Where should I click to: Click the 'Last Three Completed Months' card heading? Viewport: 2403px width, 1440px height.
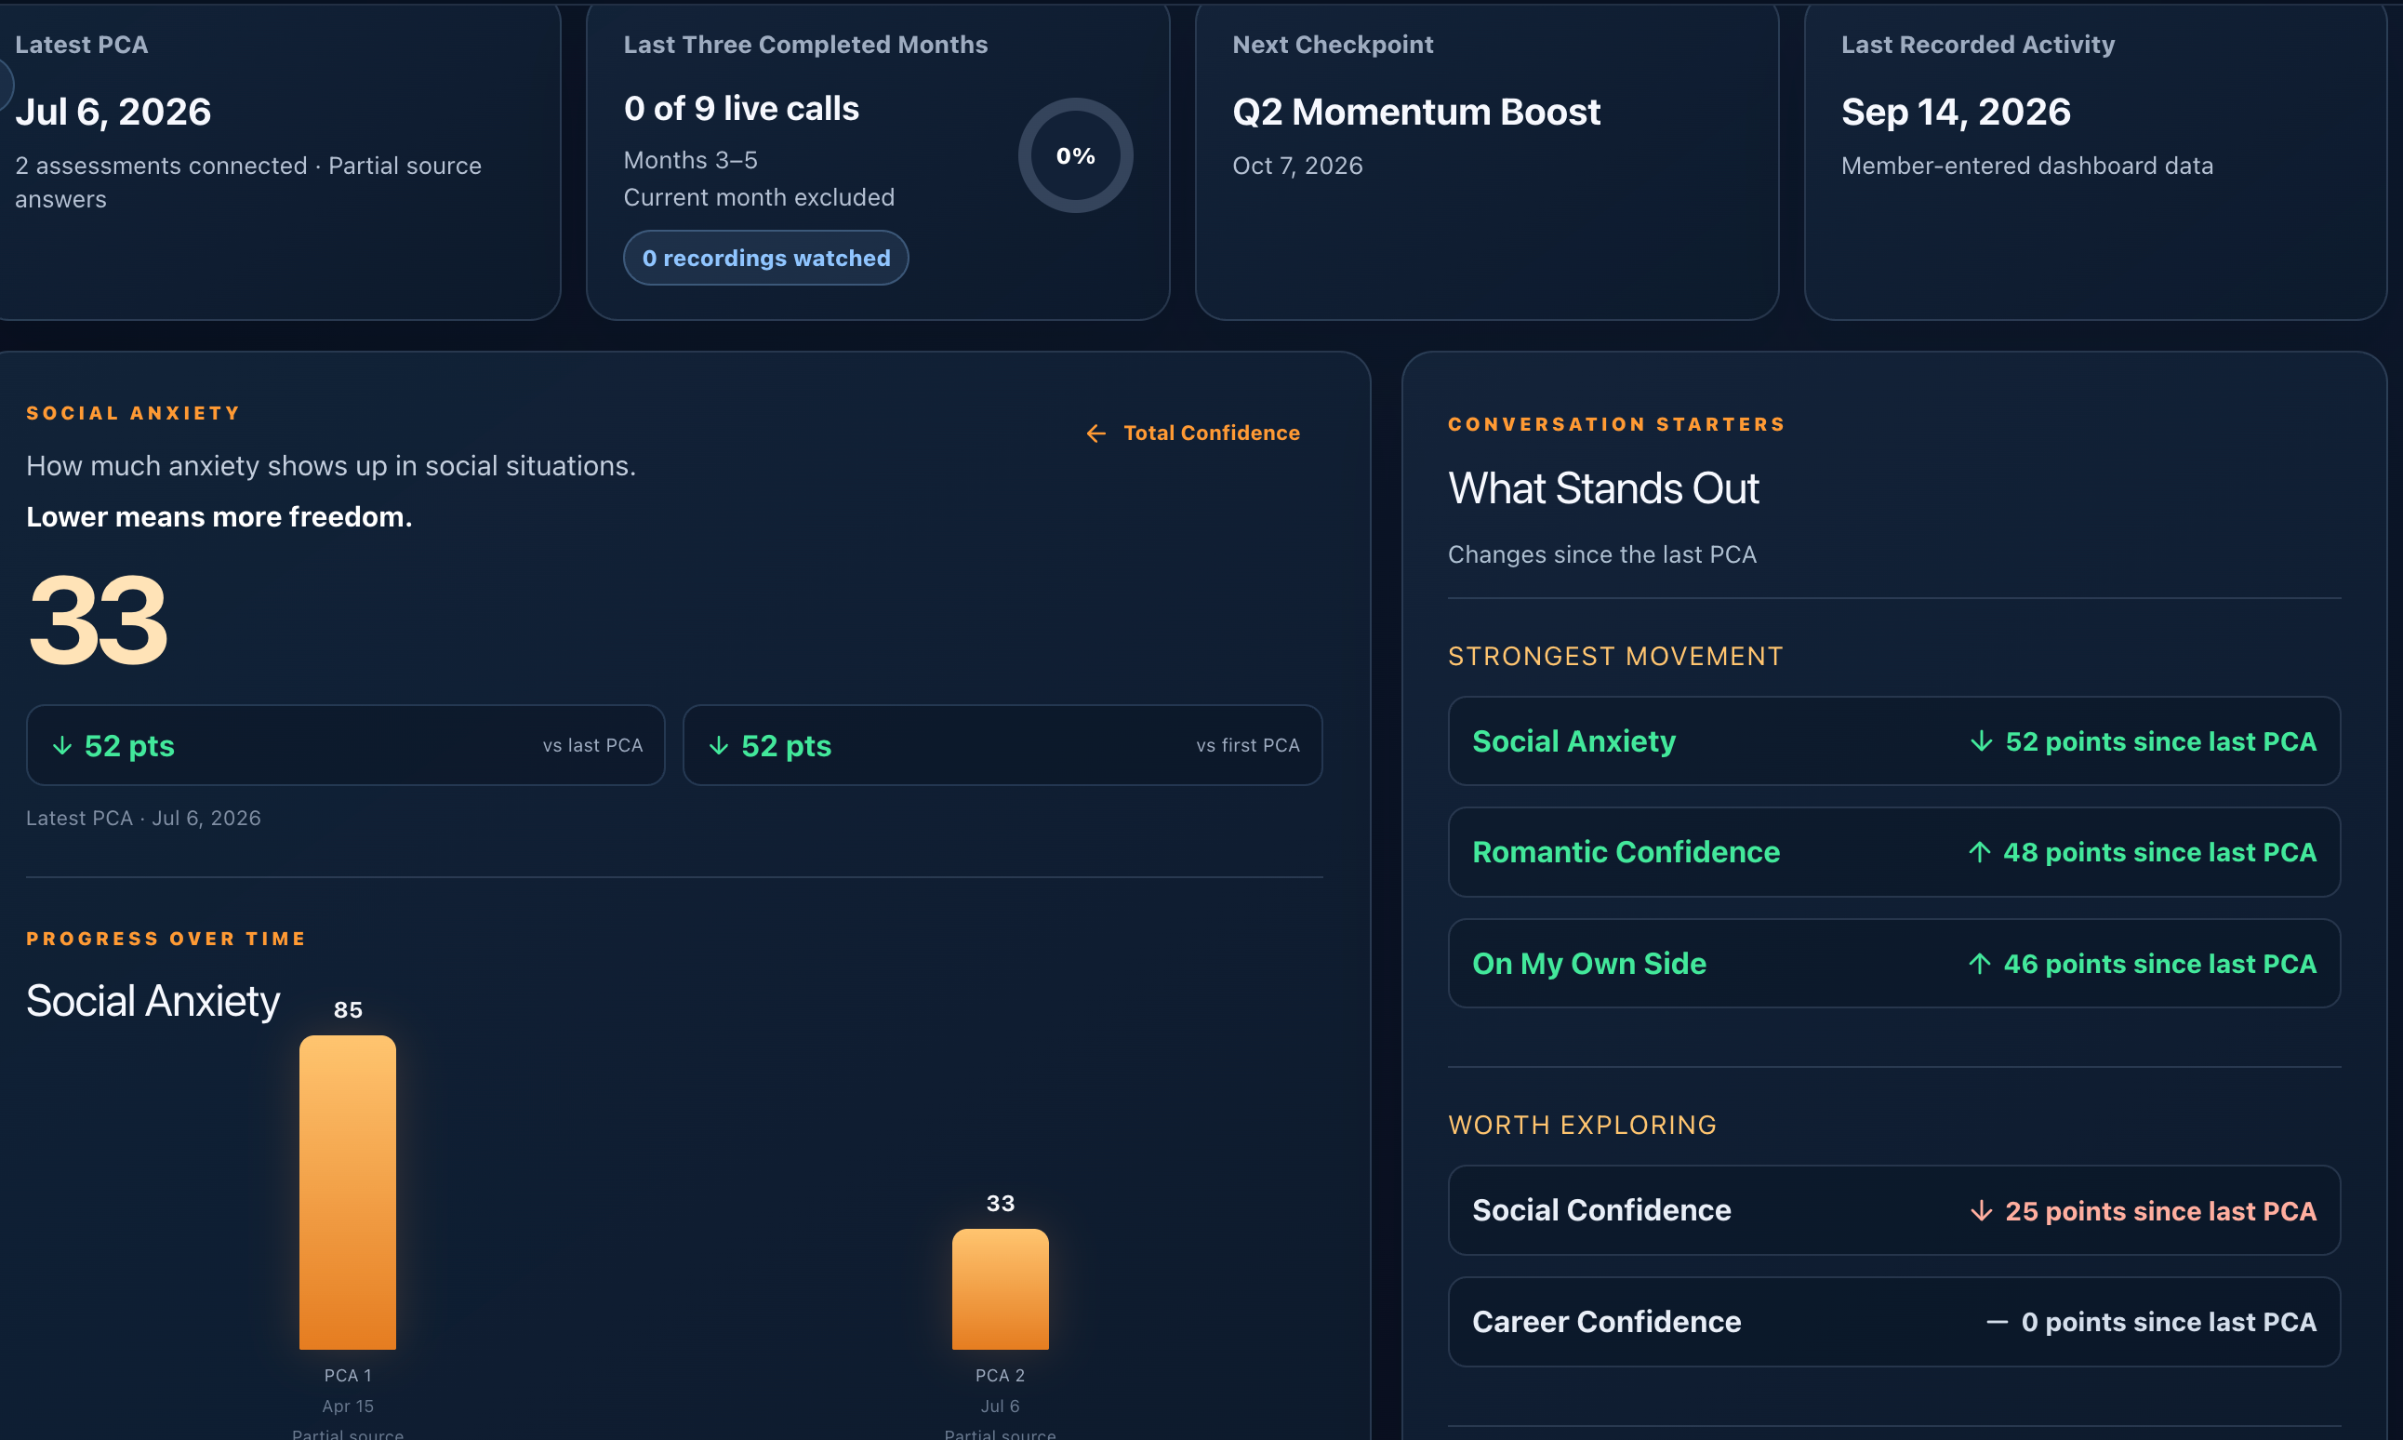(805, 45)
